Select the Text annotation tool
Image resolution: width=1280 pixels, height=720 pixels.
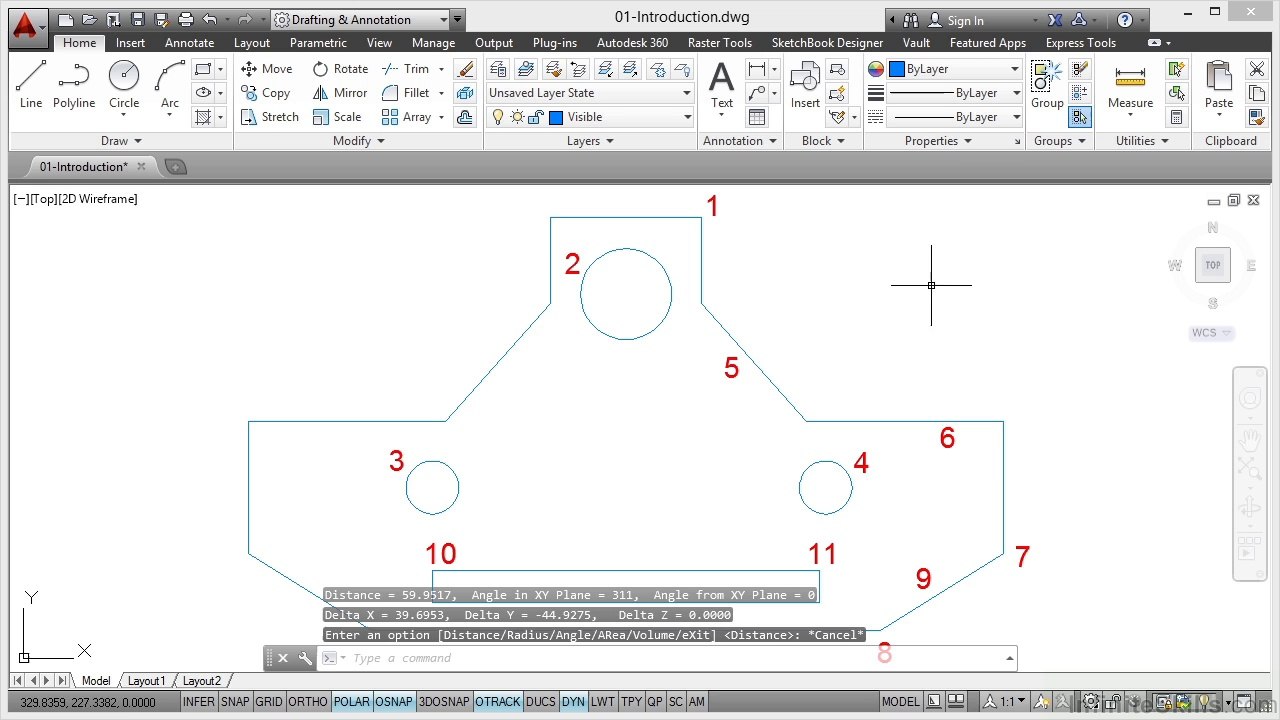(x=721, y=84)
